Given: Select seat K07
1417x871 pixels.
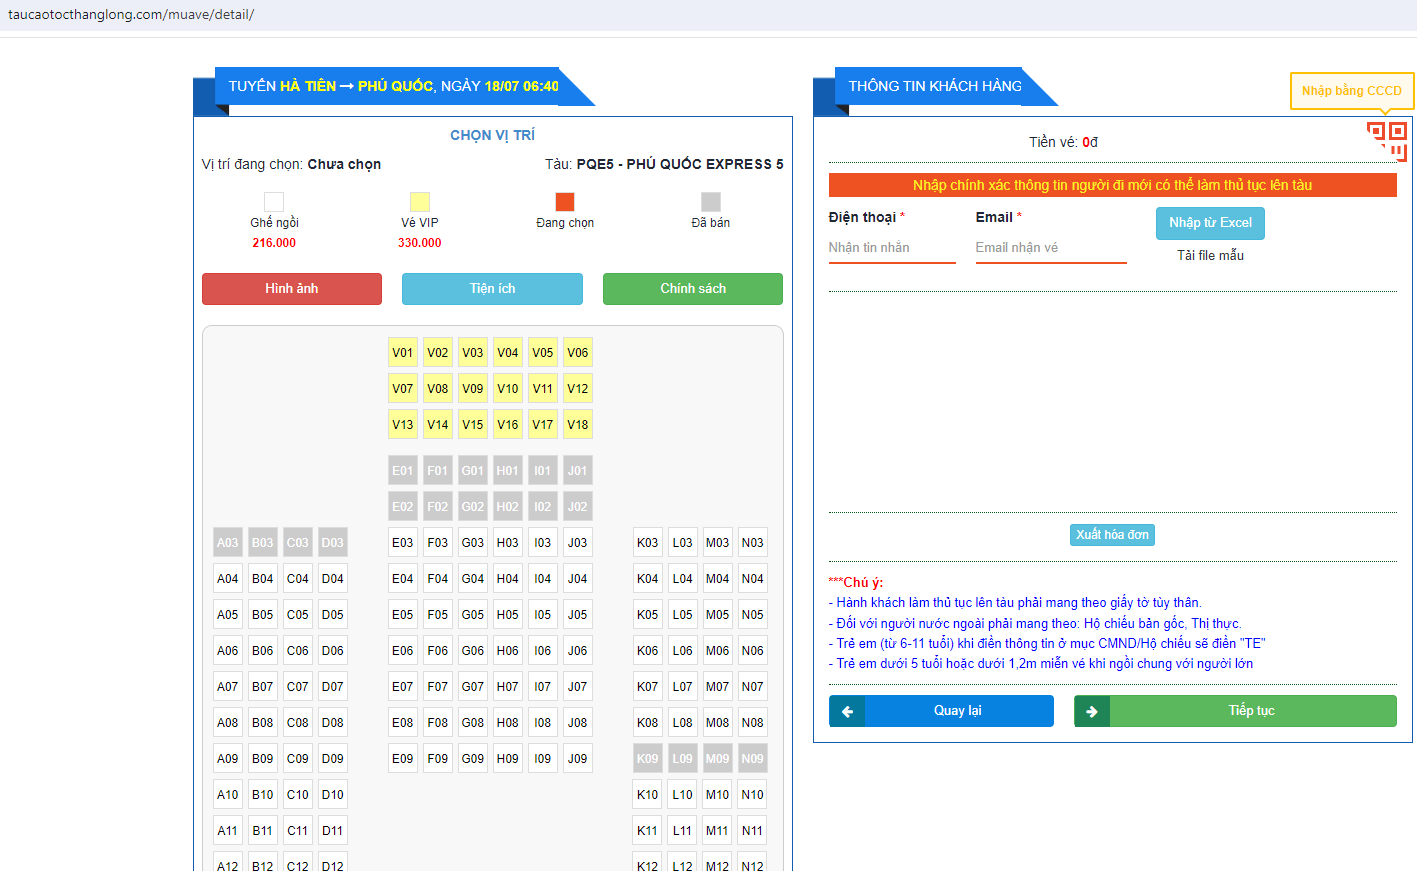Looking at the screenshot, I should [648, 687].
